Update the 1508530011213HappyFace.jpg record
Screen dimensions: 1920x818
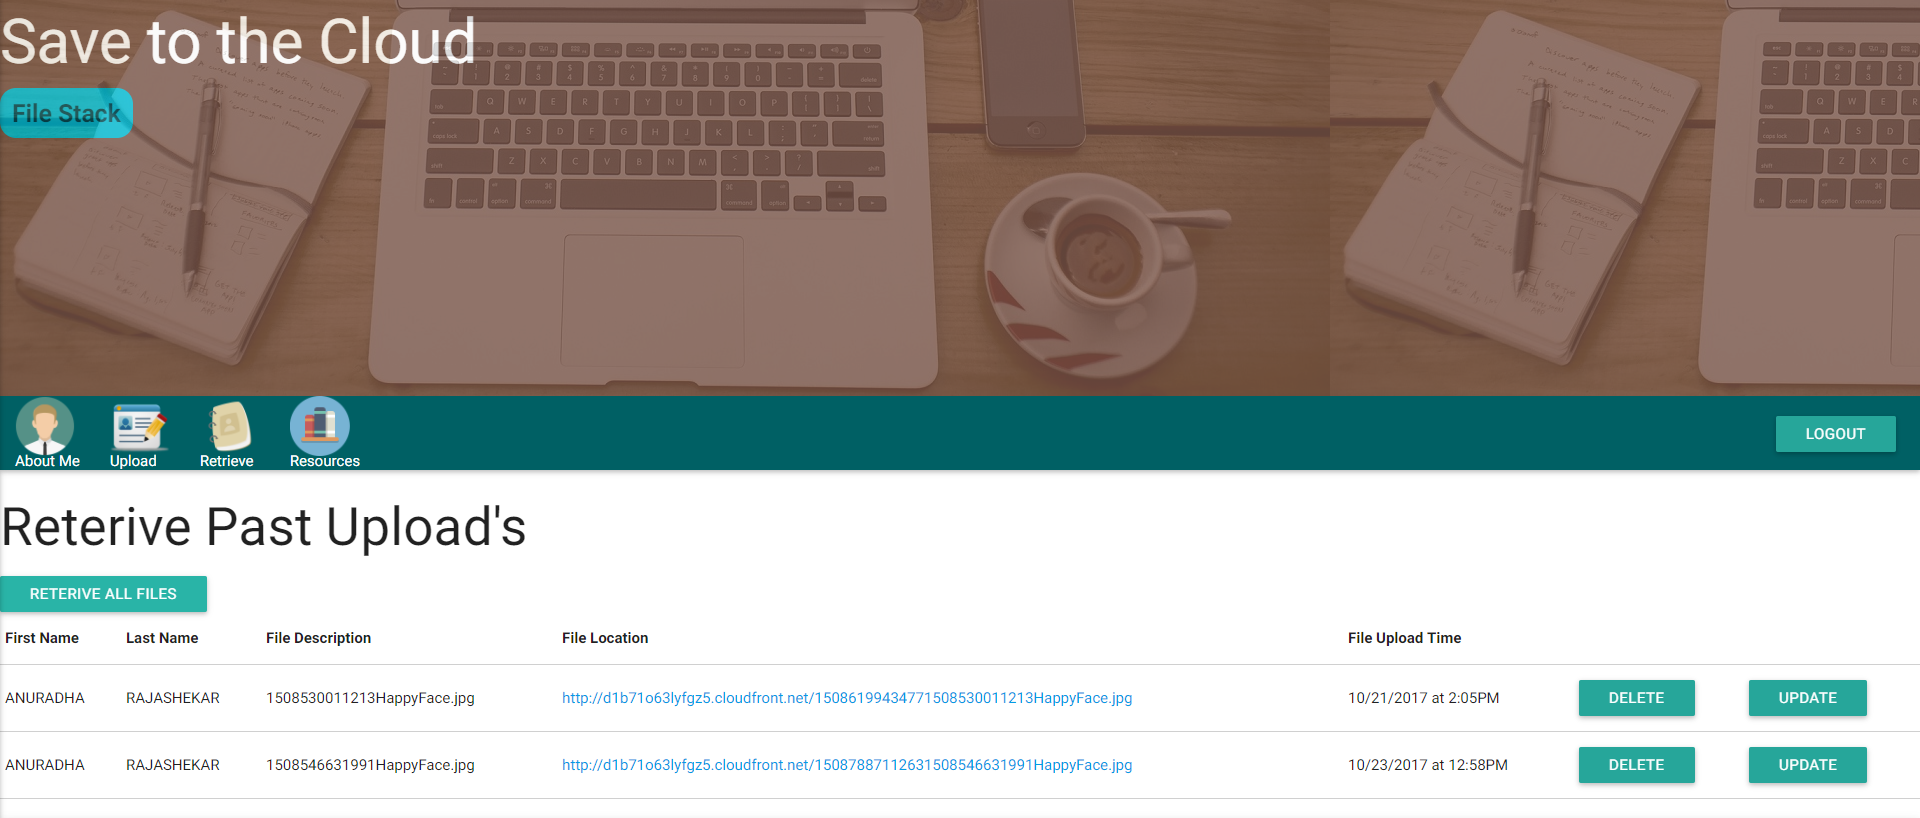coord(1807,698)
